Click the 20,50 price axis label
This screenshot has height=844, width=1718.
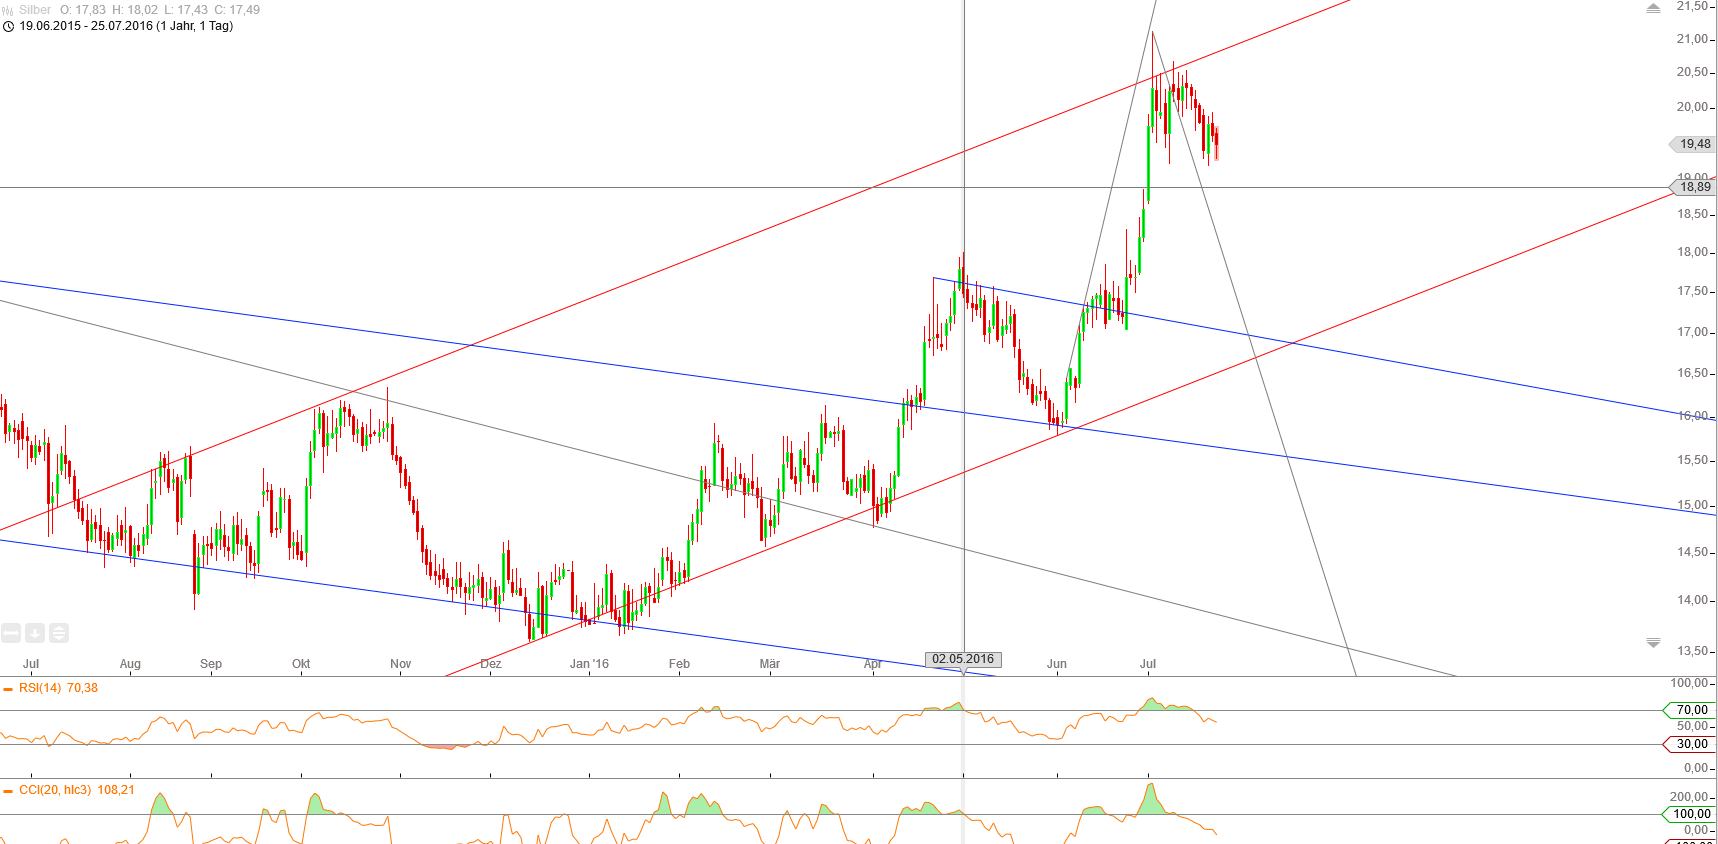tap(1692, 72)
